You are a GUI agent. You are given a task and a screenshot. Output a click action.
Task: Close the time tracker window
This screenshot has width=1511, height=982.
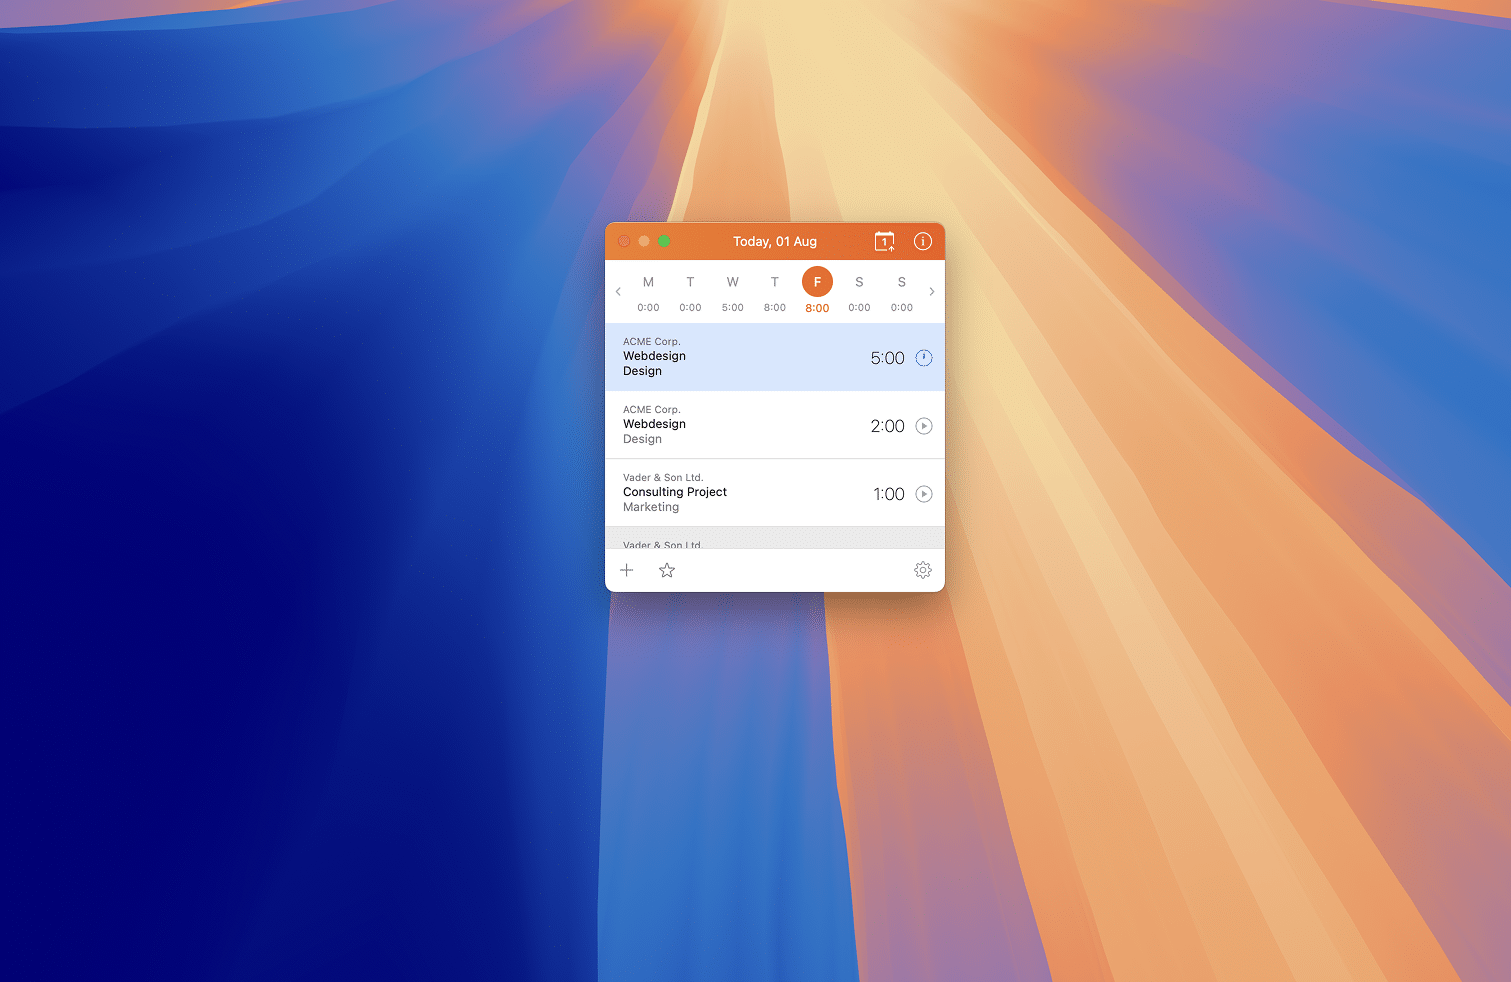coord(624,241)
